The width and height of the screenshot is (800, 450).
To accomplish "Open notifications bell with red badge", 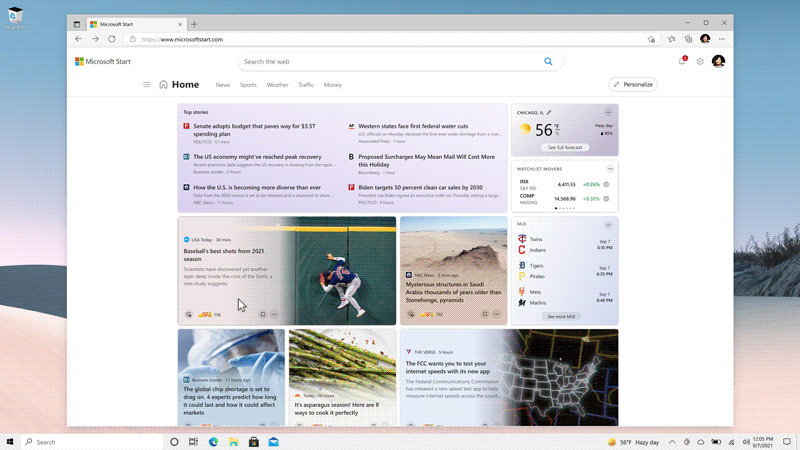I will point(682,61).
